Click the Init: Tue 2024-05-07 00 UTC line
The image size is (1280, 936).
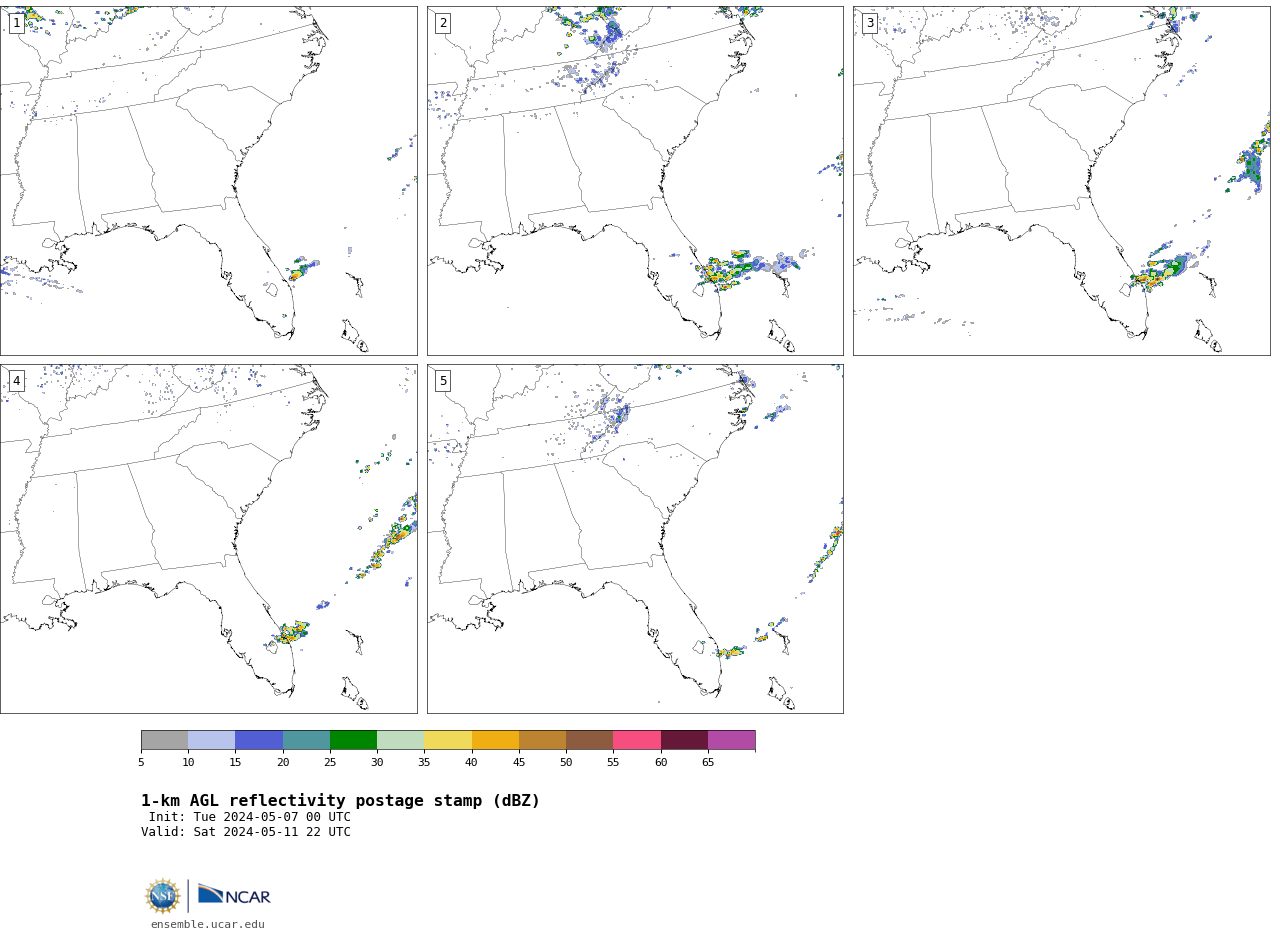pos(250,817)
